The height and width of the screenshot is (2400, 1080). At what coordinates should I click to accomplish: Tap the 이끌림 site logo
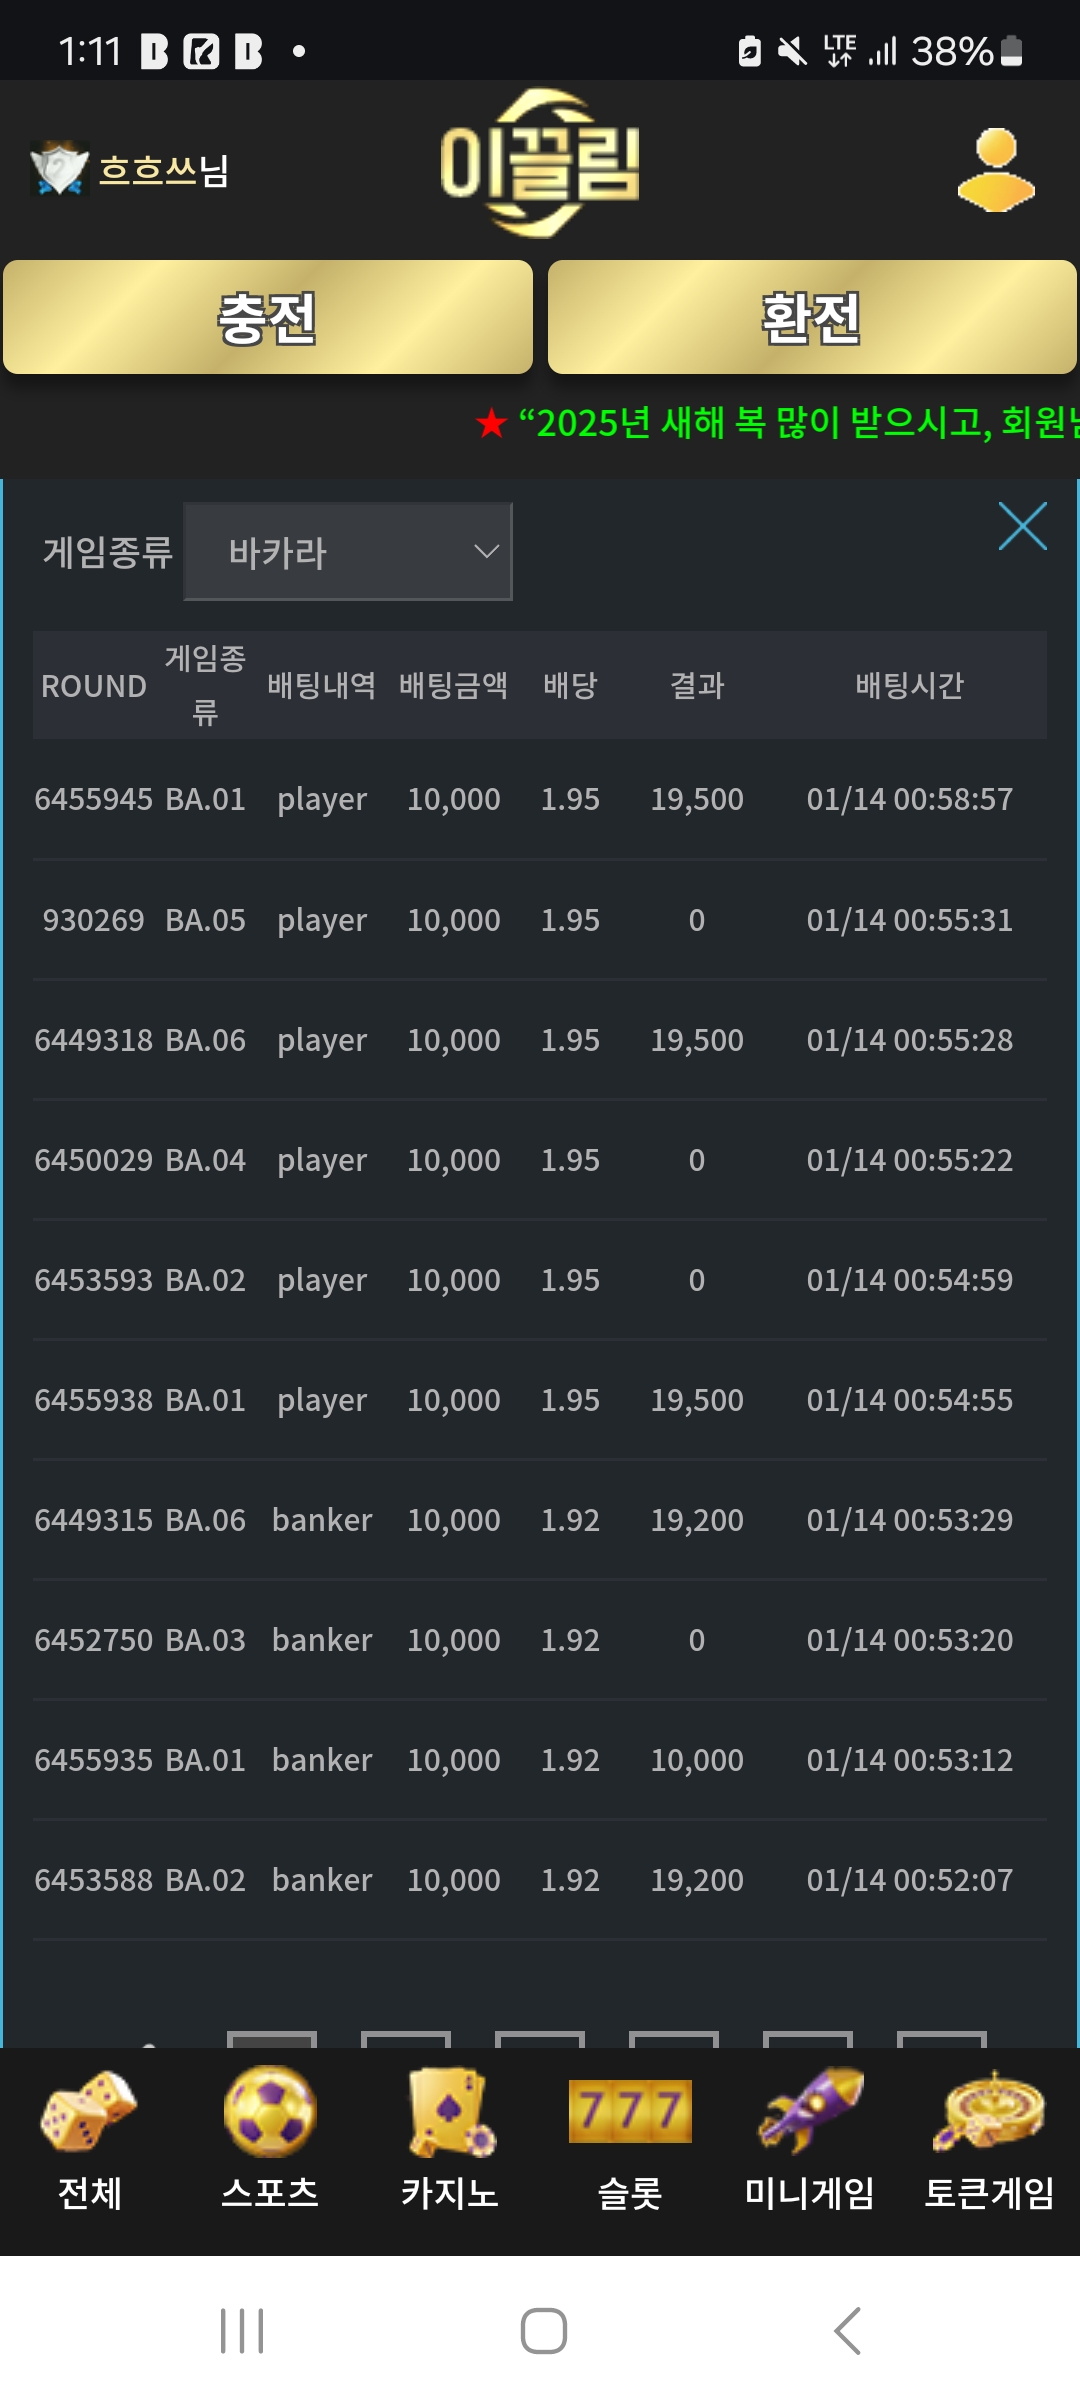[540, 164]
